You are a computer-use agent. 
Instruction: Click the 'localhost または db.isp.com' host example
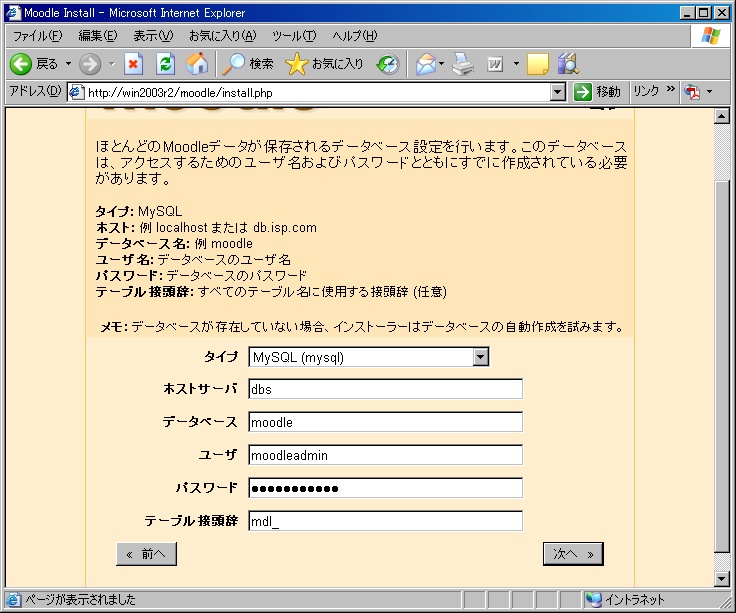pos(236,228)
